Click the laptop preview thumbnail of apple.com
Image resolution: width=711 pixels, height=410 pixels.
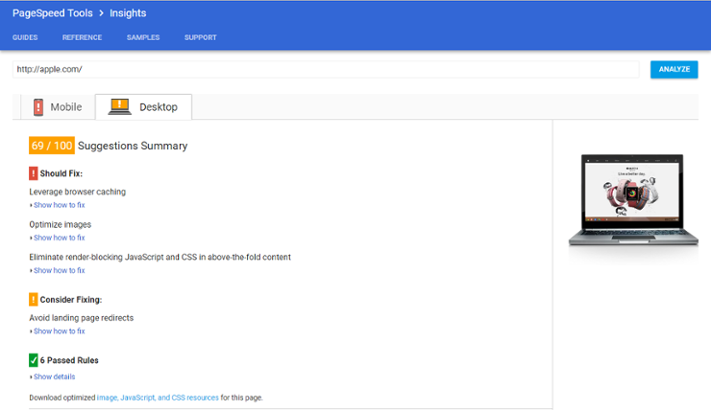(633, 200)
